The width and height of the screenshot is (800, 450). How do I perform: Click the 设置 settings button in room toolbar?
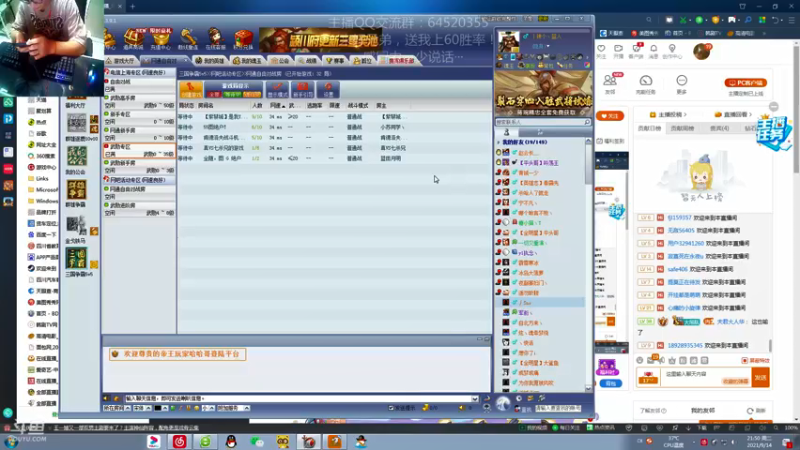coord(328,90)
